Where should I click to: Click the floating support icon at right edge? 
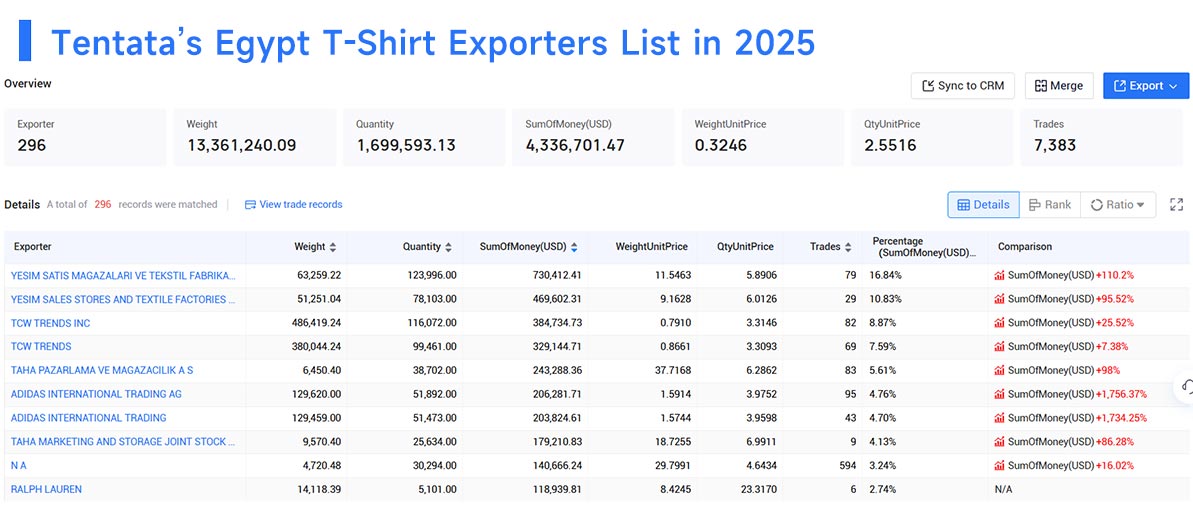[x=1185, y=386]
